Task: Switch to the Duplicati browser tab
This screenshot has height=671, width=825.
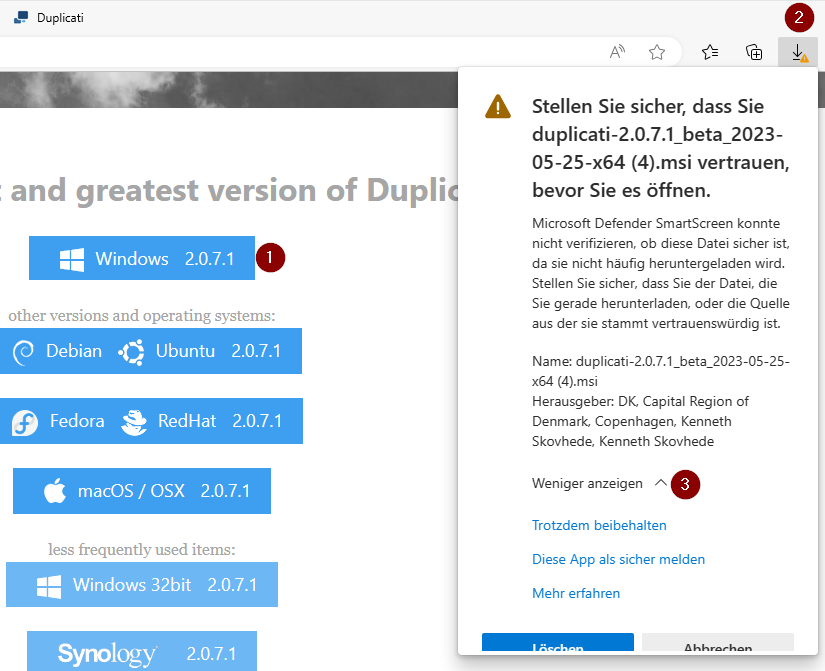Action: (49, 17)
